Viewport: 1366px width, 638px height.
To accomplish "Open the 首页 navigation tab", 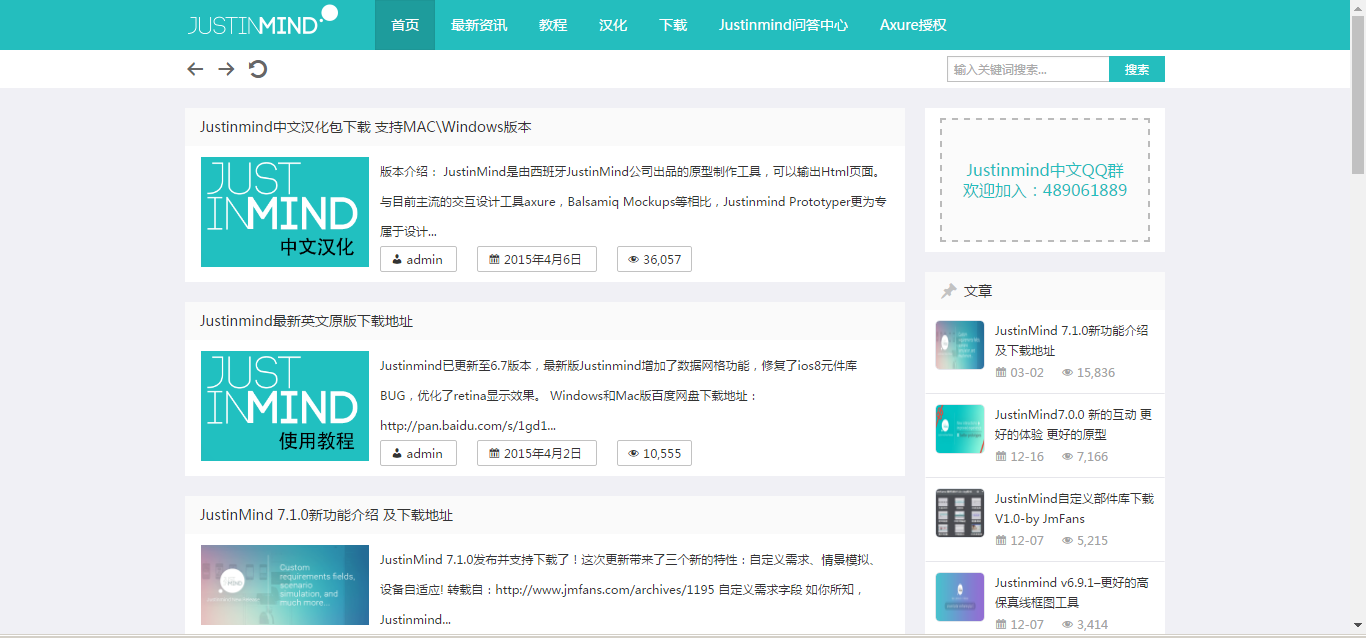I will pyautogui.click(x=405, y=25).
